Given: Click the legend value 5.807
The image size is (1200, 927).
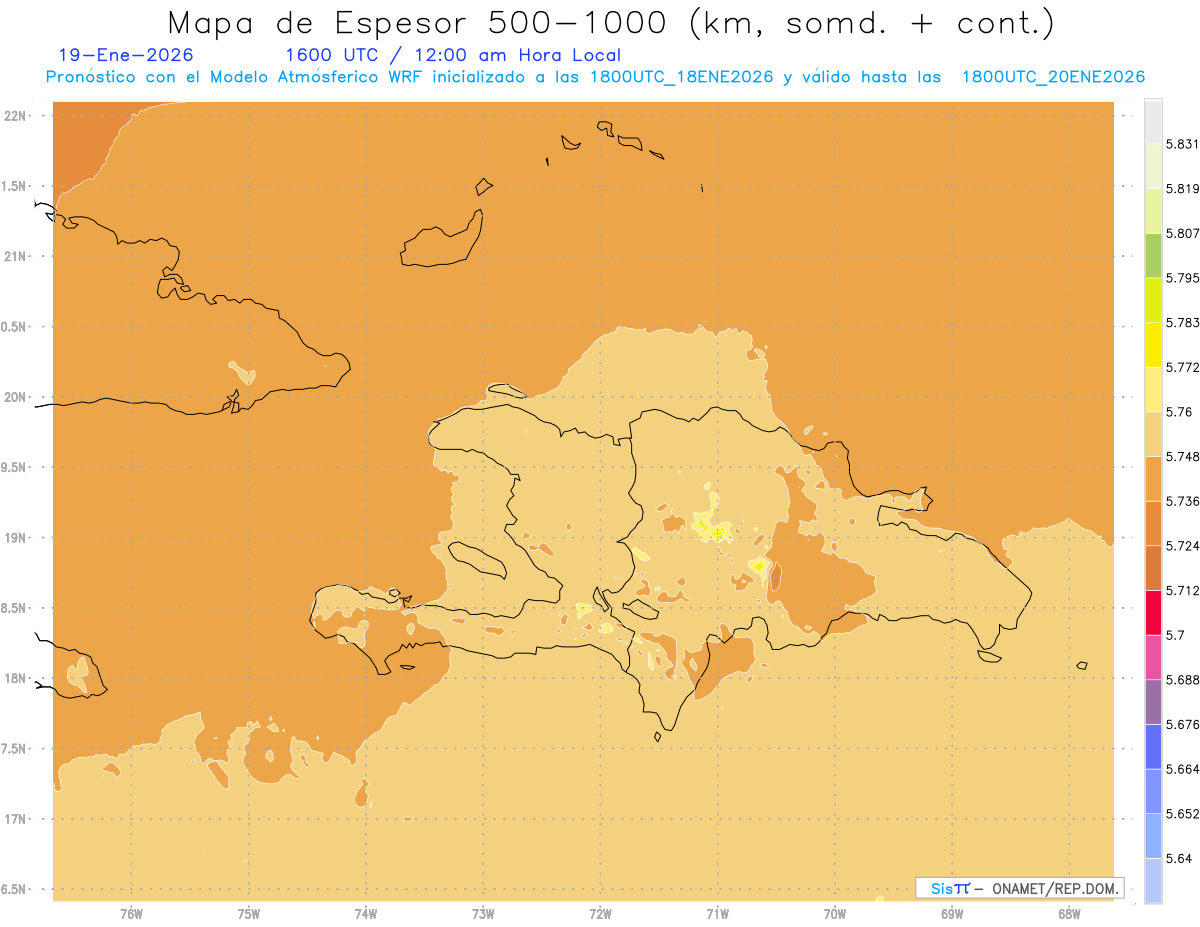Looking at the screenshot, I should pos(1183,233).
